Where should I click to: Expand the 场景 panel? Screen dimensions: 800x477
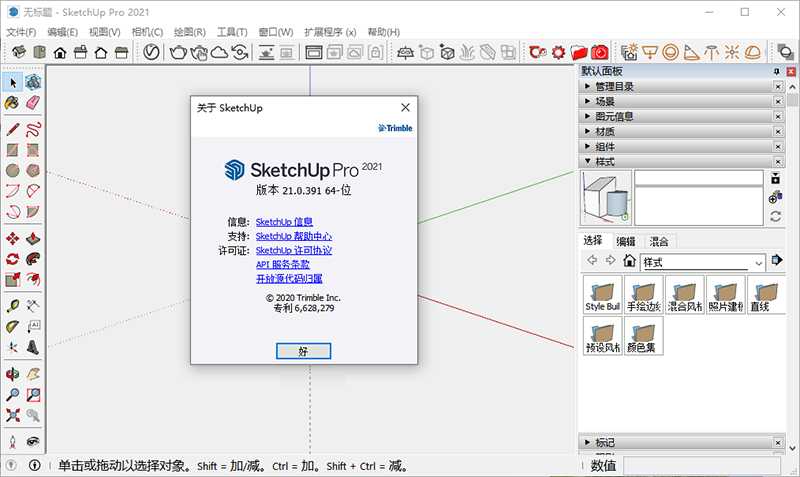[682, 102]
